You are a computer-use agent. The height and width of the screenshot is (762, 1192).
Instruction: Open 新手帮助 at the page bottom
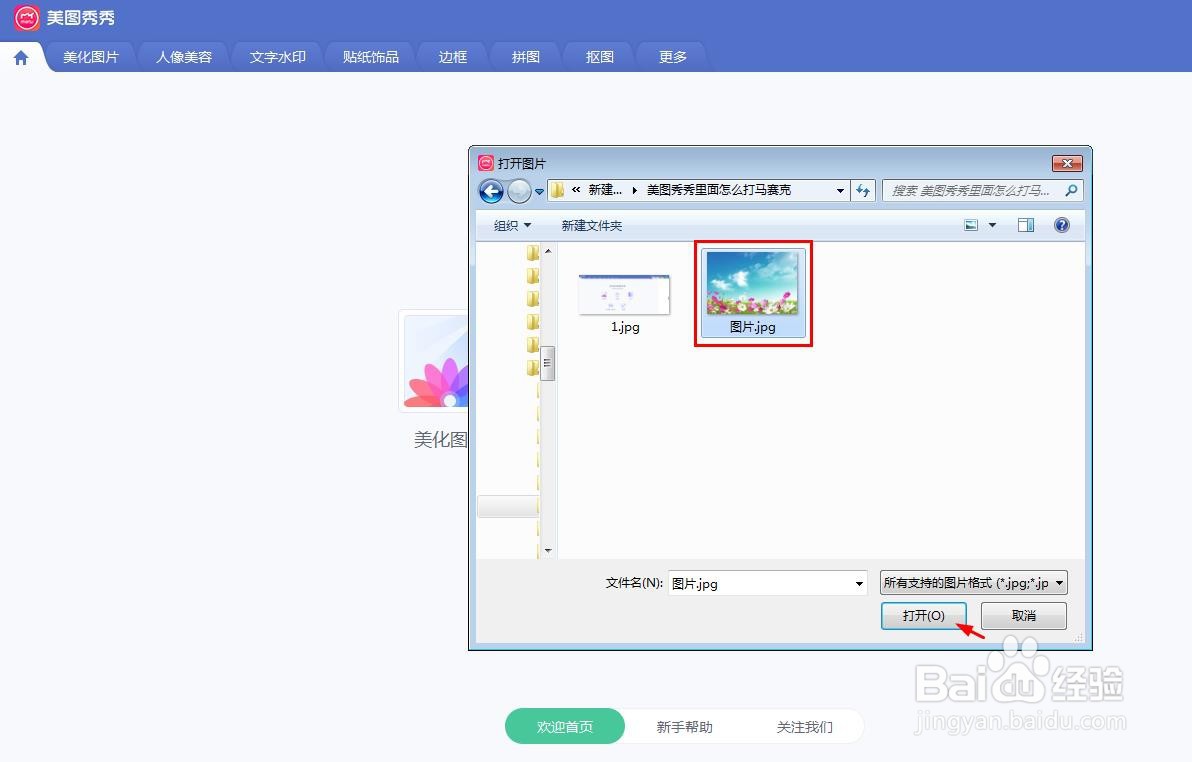point(684,727)
